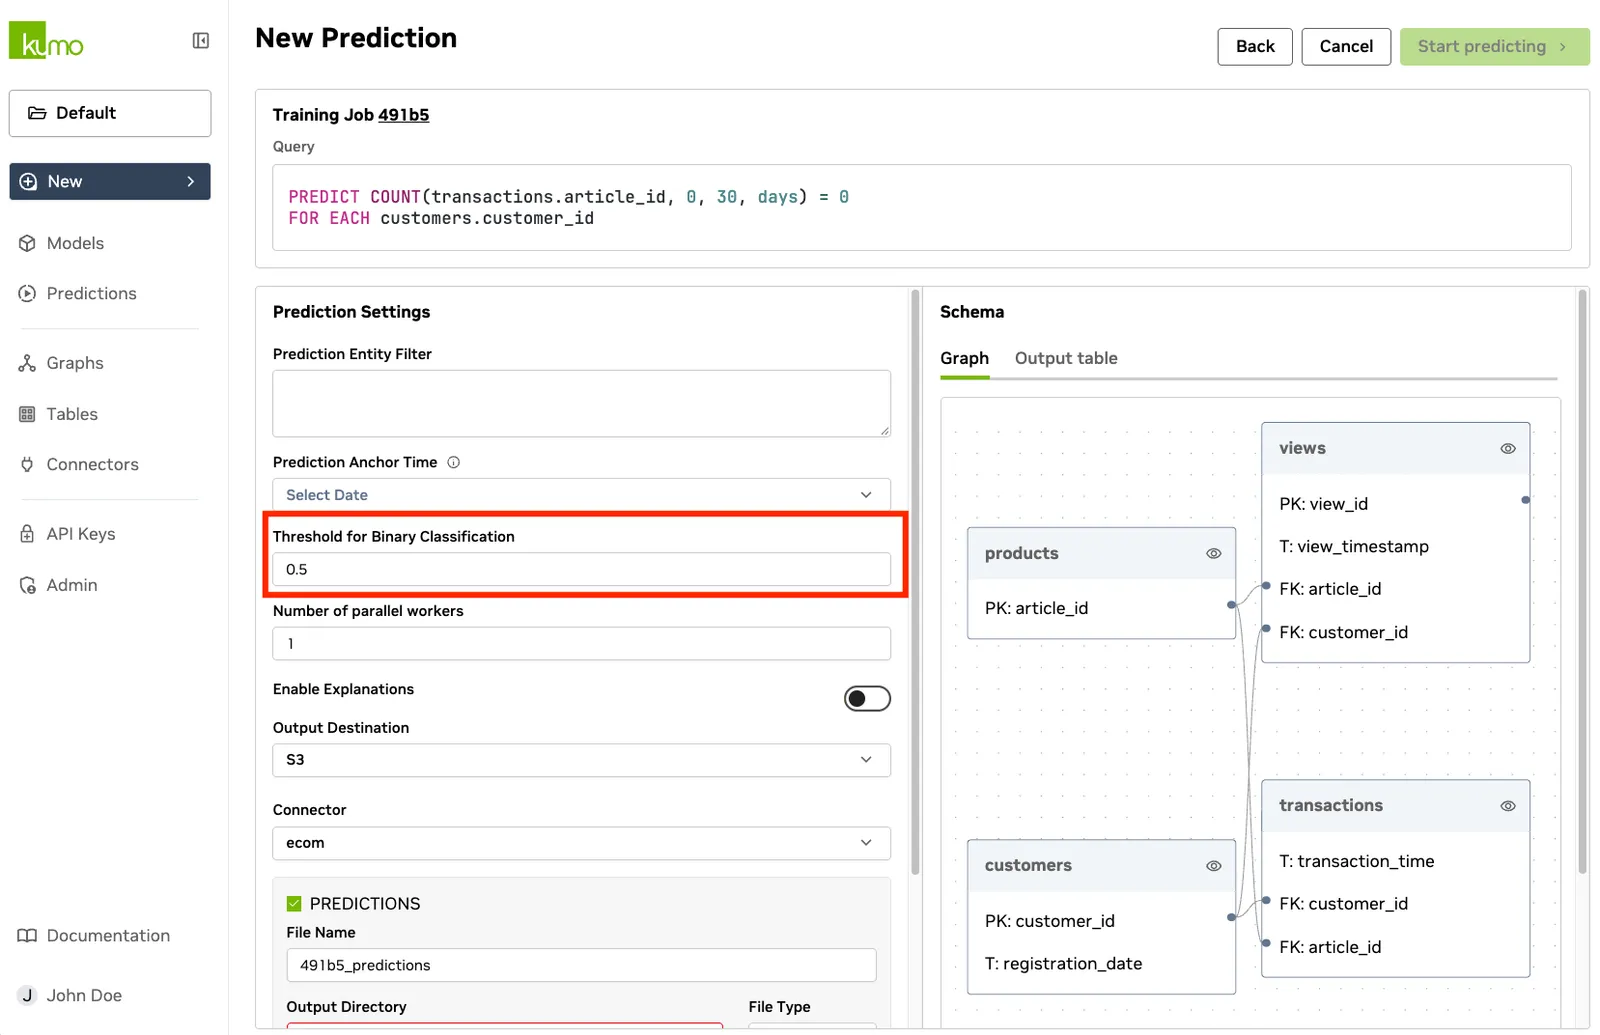This screenshot has width=1600, height=1035.
Task: Click the Connectors plug icon
Action: [27, 464]
